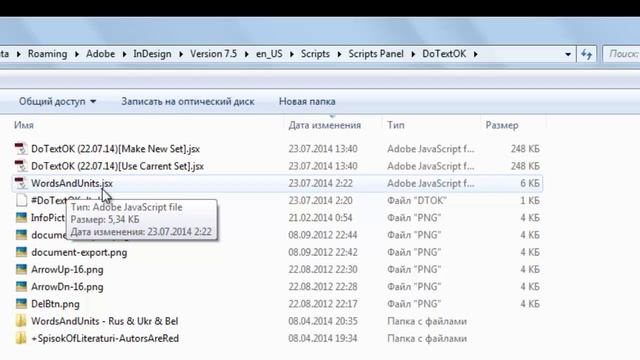
Task: Expand the arrow after InDesign in the path
Action: click(181, 54)
